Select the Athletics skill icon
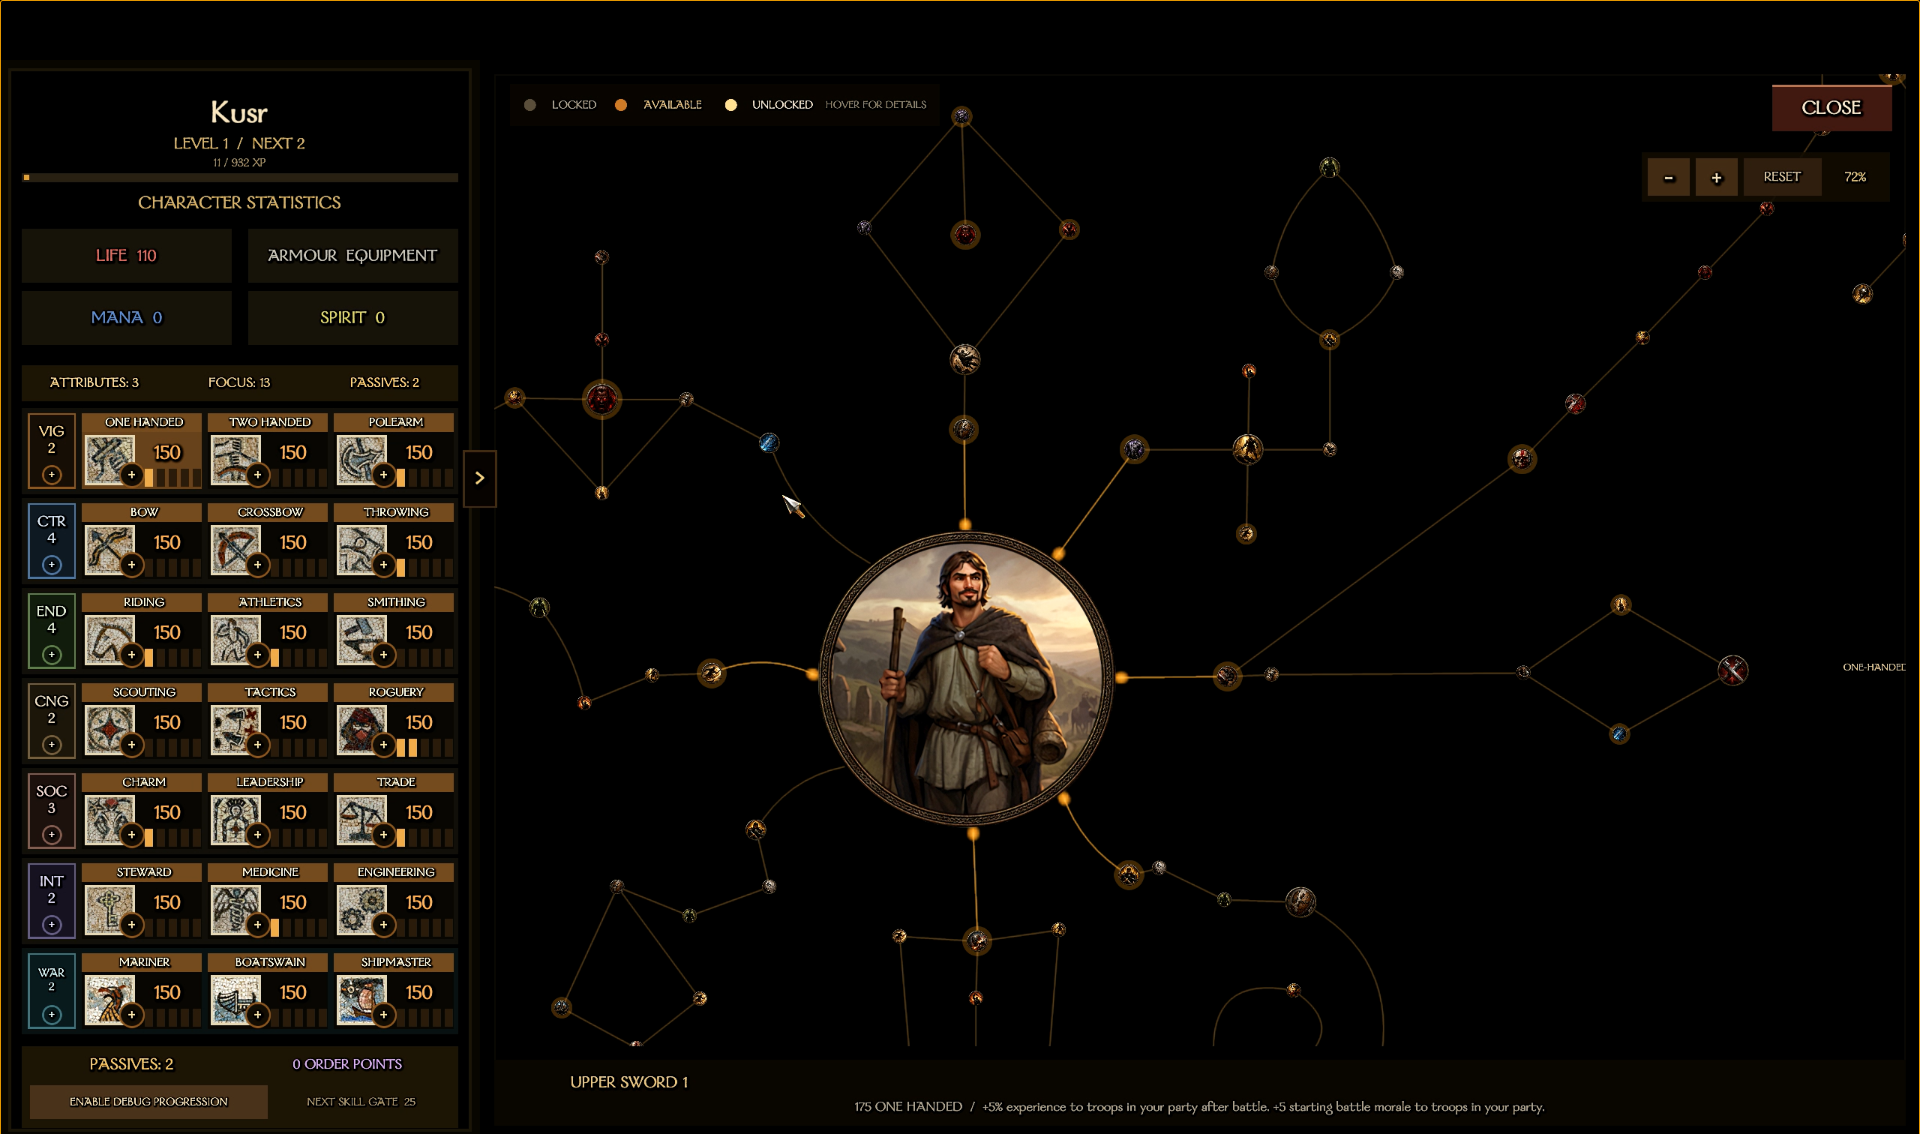The height and width of the screenshot is (1134, 1920). pos(235,639)
